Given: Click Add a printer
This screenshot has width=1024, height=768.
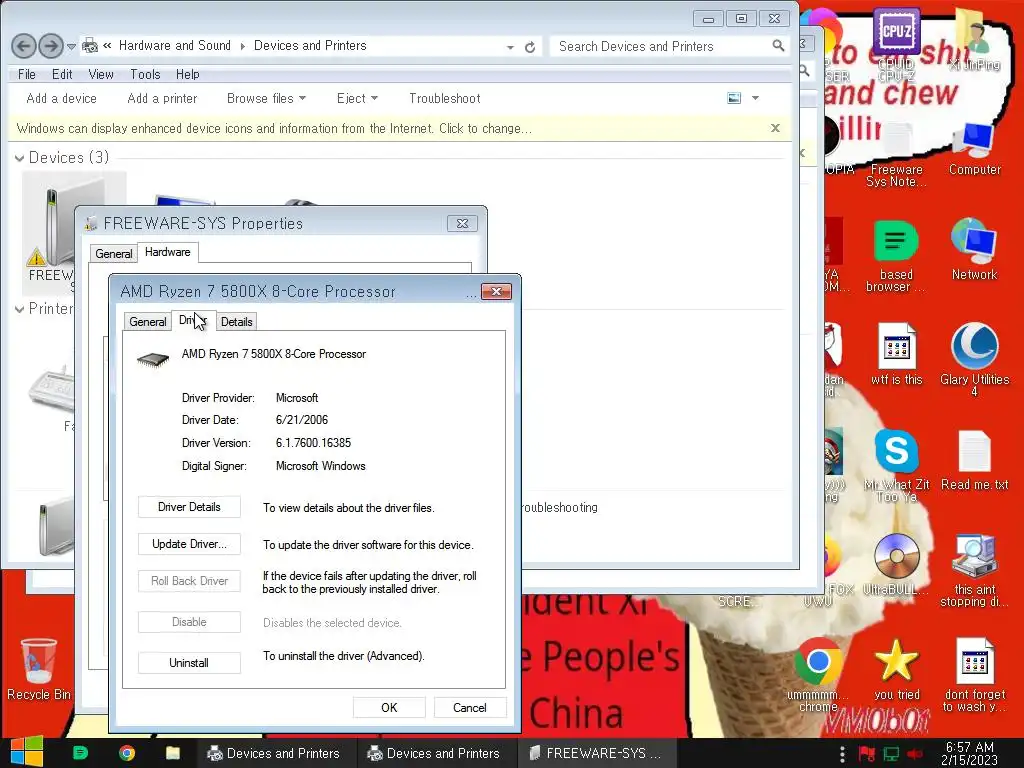Looking at the screenshot, I should click(162, 99).
